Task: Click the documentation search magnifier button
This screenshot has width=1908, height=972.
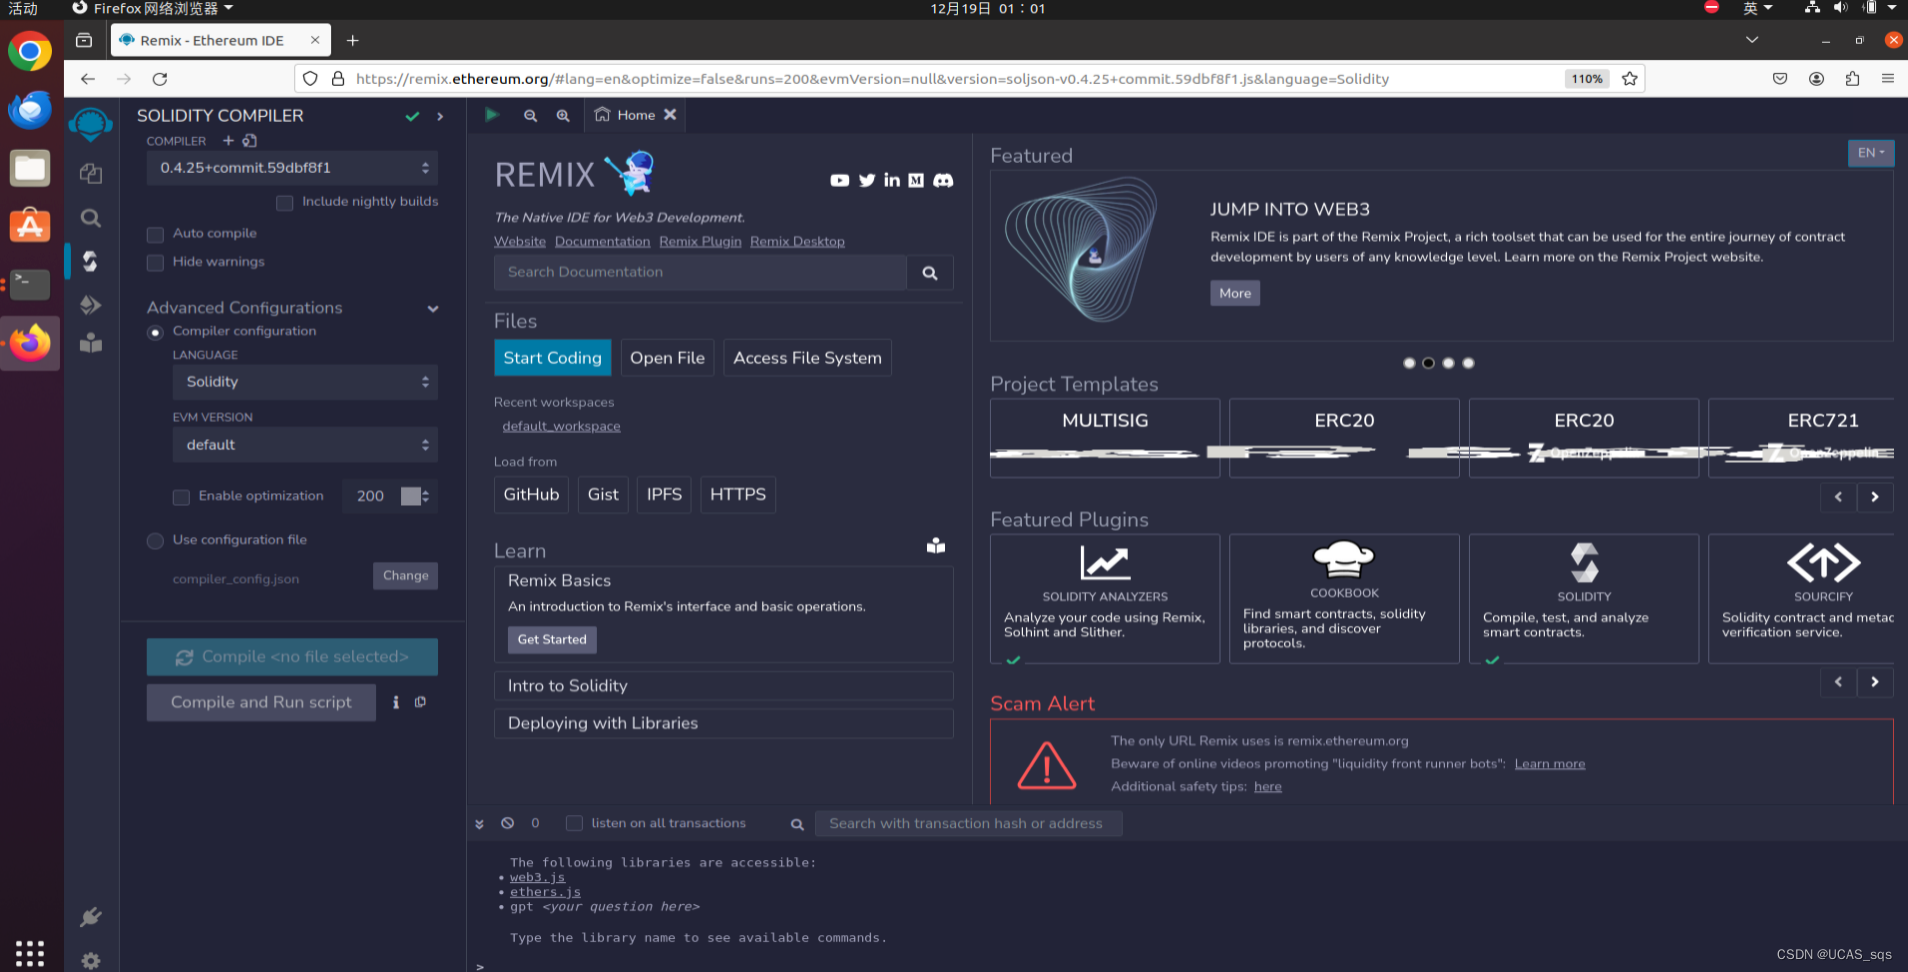Action: click(930, 273)
